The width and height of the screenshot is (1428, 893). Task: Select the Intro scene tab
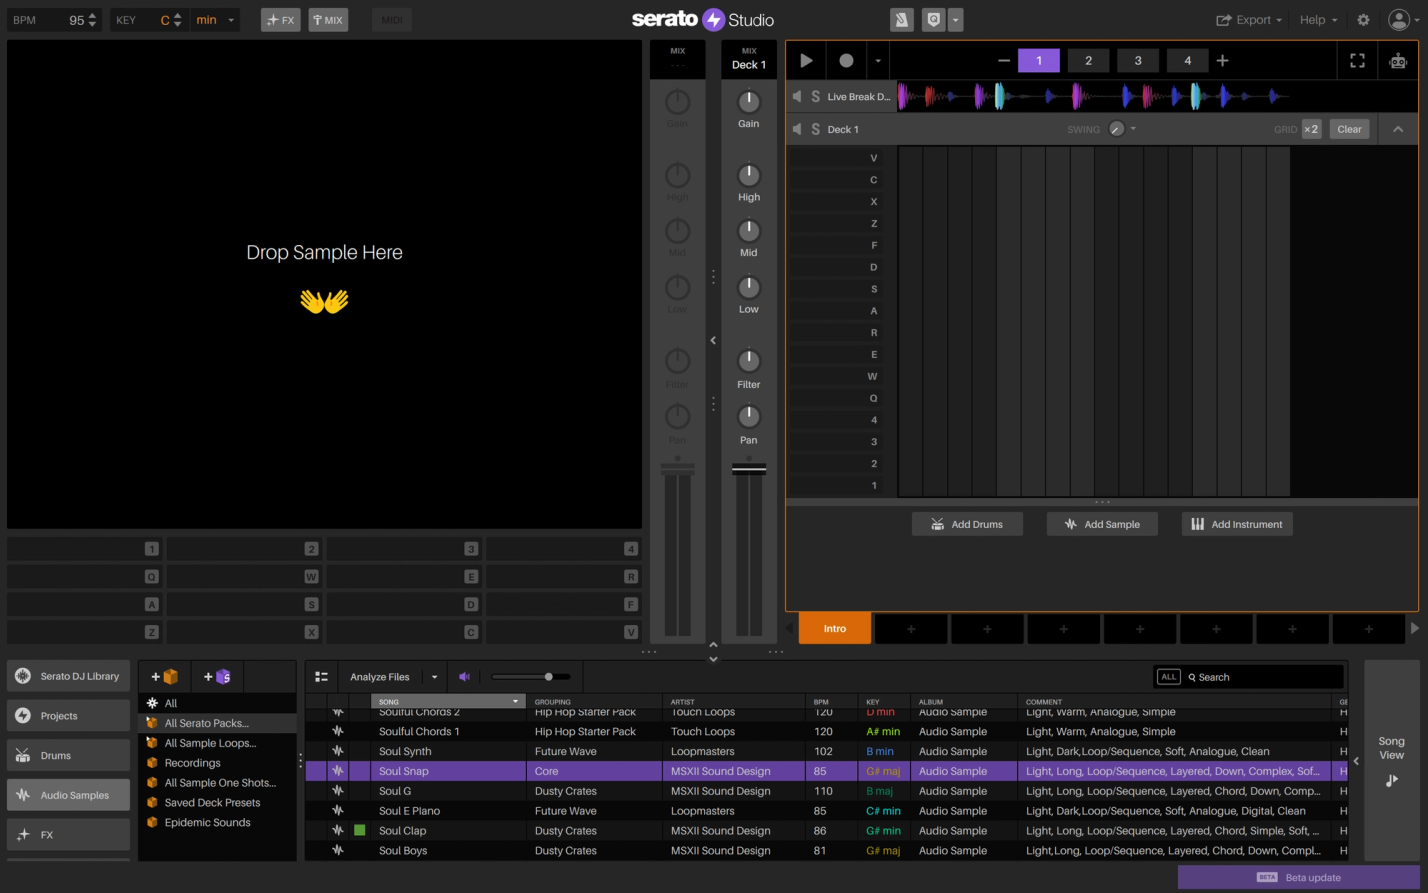coord(835,628)
